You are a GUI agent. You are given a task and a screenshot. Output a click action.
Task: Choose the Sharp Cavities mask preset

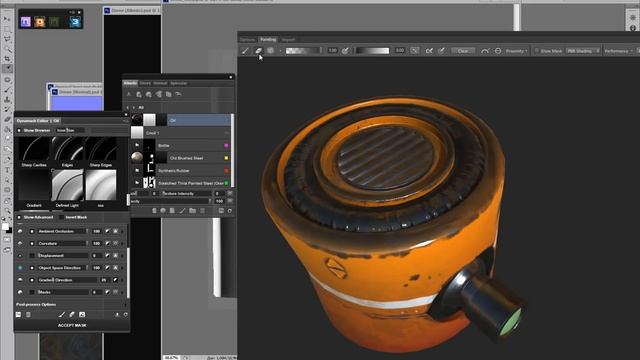click(x=34, y=149)
